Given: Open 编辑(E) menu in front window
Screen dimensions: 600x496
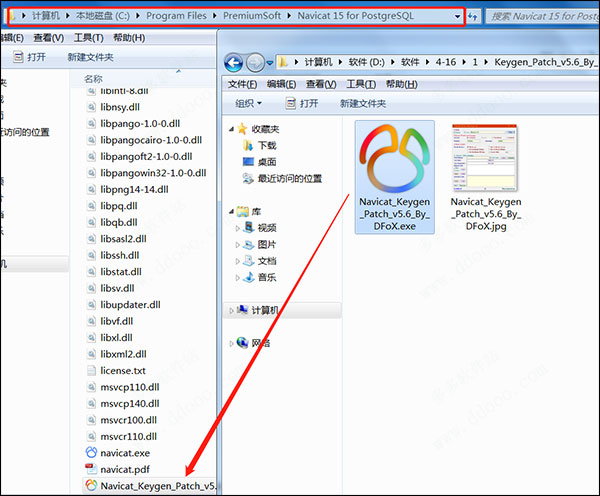Looking at the screenshot, I should pyautogui.click(x=281, y=84).
